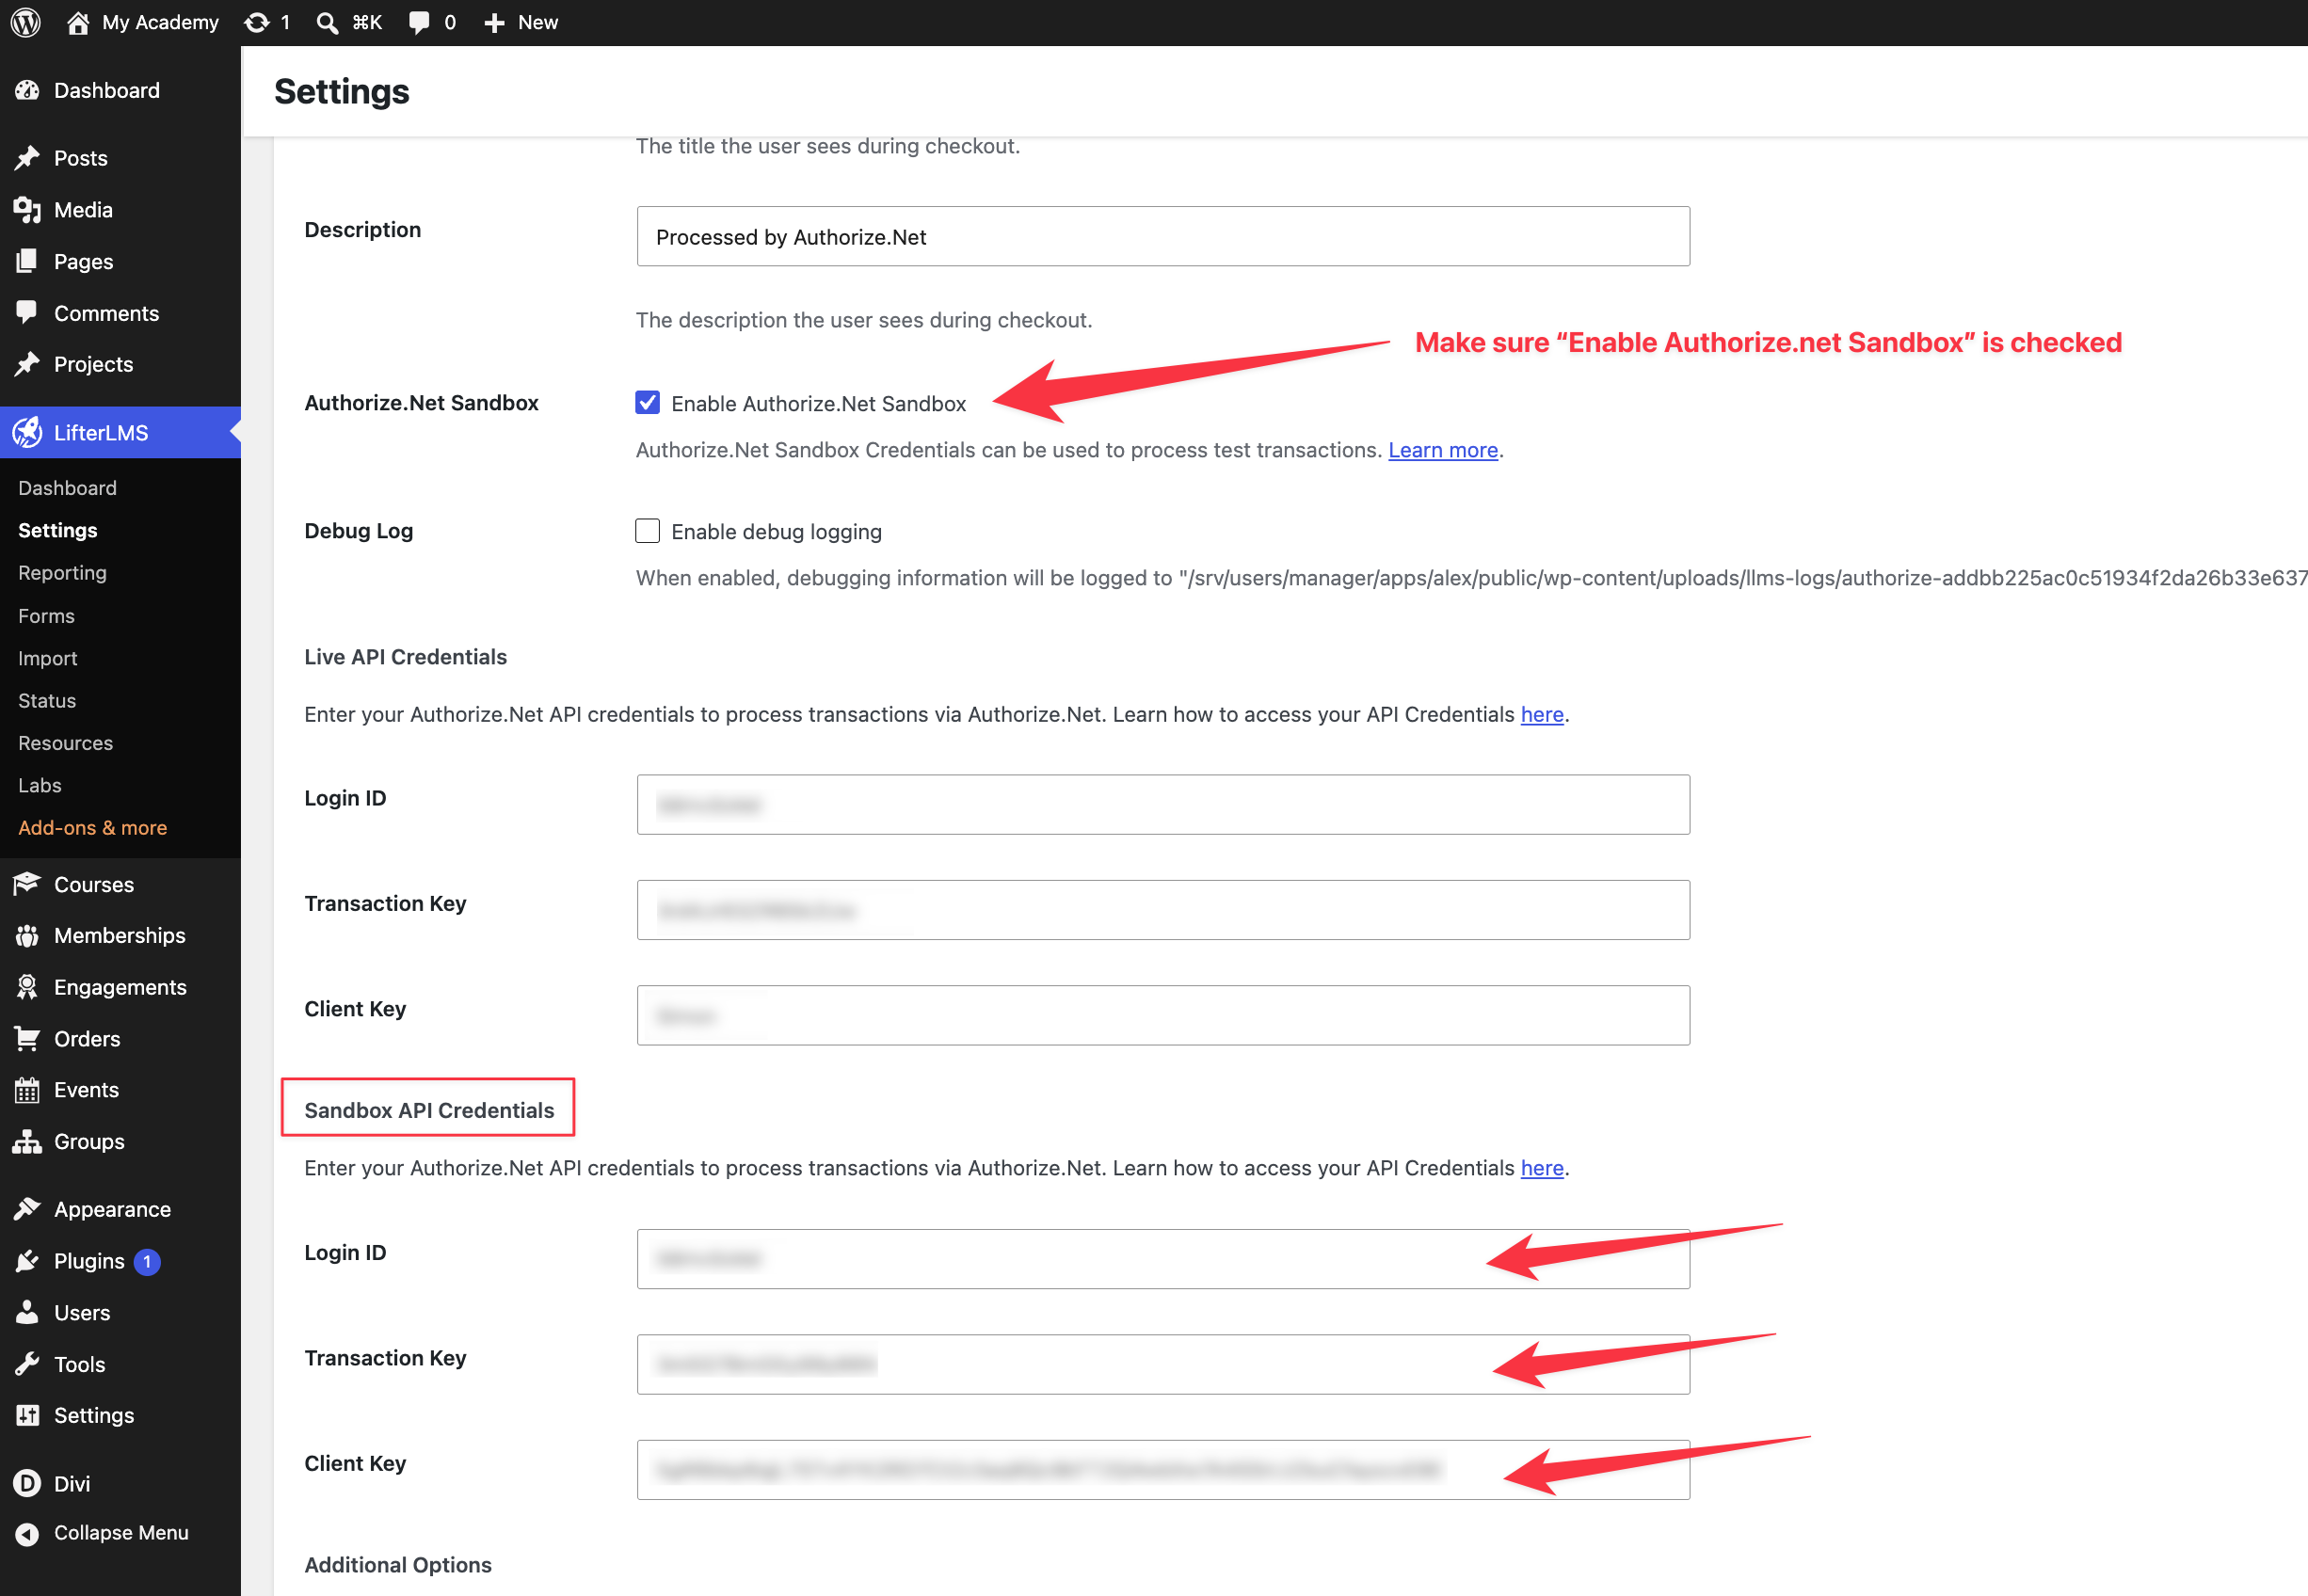Click the Description text field
This screenshot has width=2308, height=1596.
pyautogui.click(x=1162, y=236)
